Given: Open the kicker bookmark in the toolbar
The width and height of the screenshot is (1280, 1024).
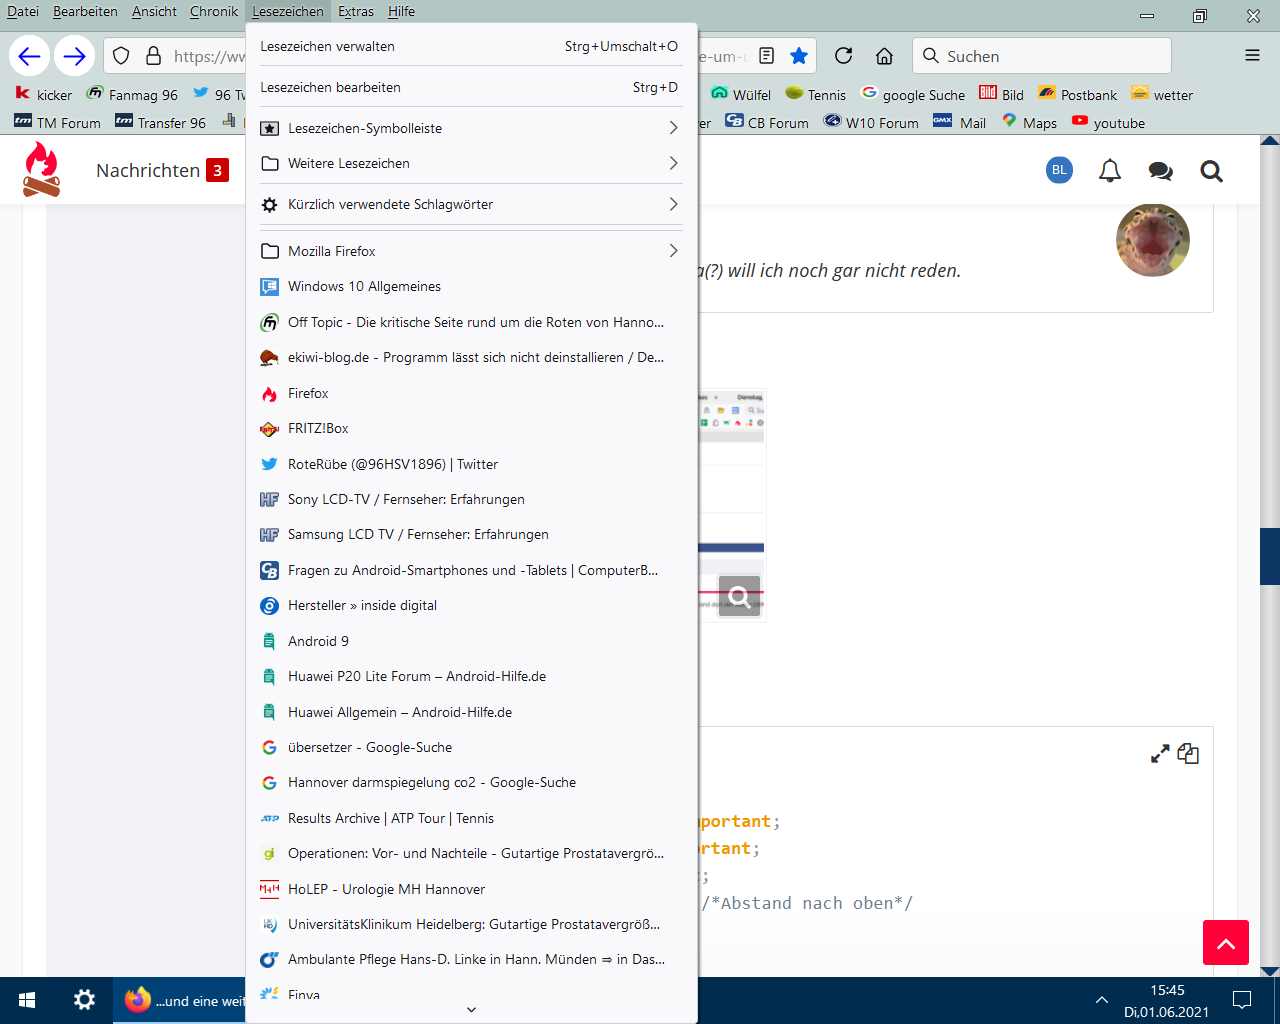Looking at the screenshot, I should [x=44, y=95].
